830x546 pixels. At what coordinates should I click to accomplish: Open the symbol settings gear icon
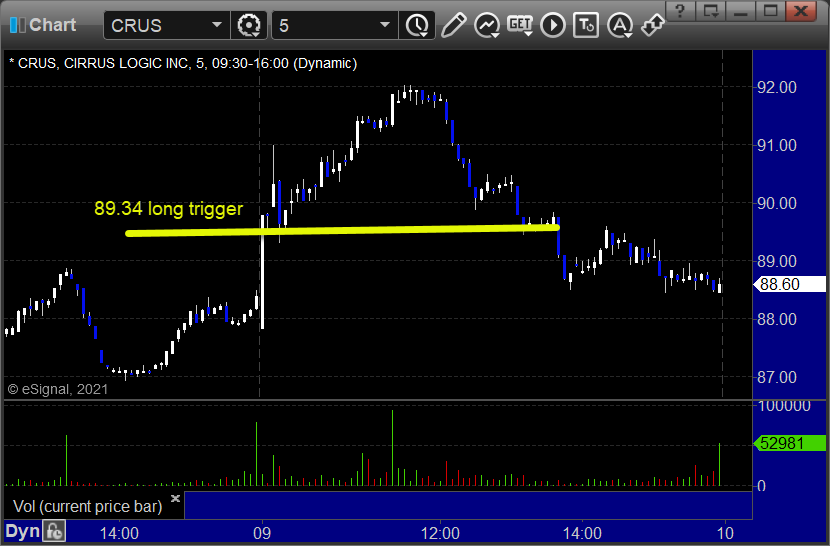coord(249,25)
